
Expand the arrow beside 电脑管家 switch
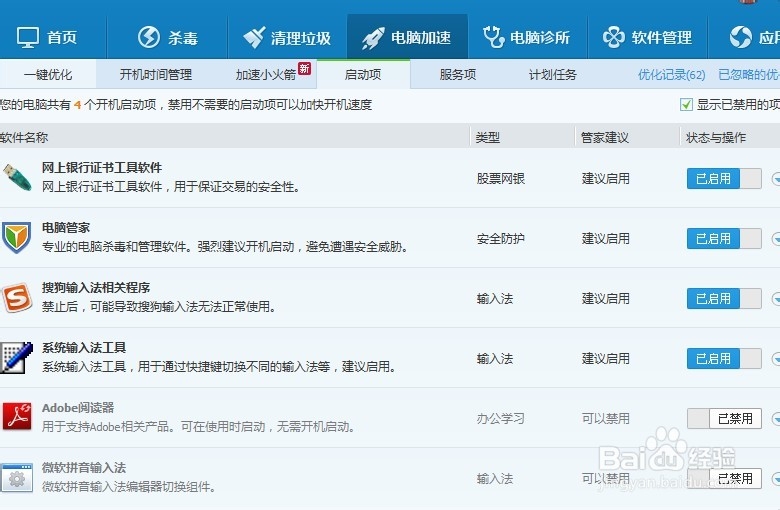click(x=776, y=239)
